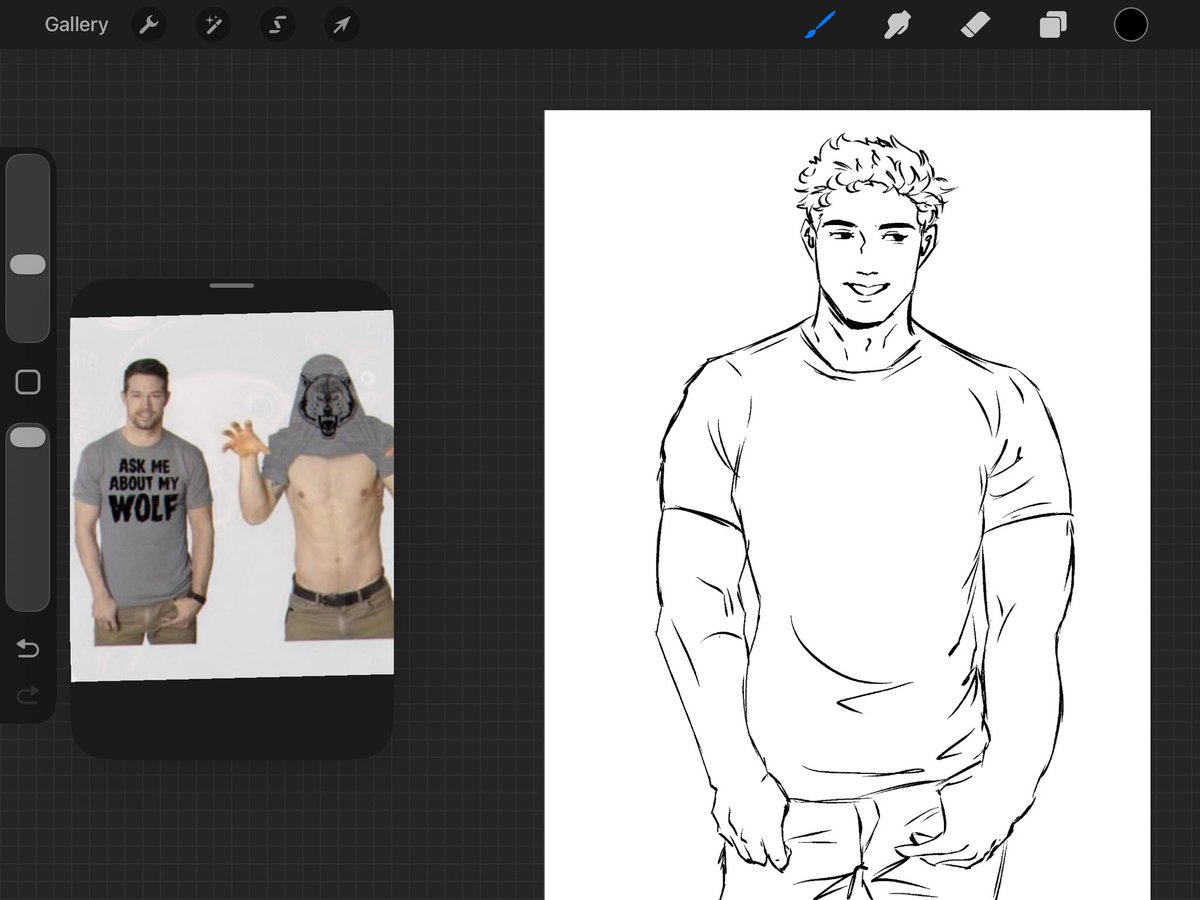The height and width of the screenshot is (900, 1200).
Task: Select the Smudge tool
Action: [897, 25]
